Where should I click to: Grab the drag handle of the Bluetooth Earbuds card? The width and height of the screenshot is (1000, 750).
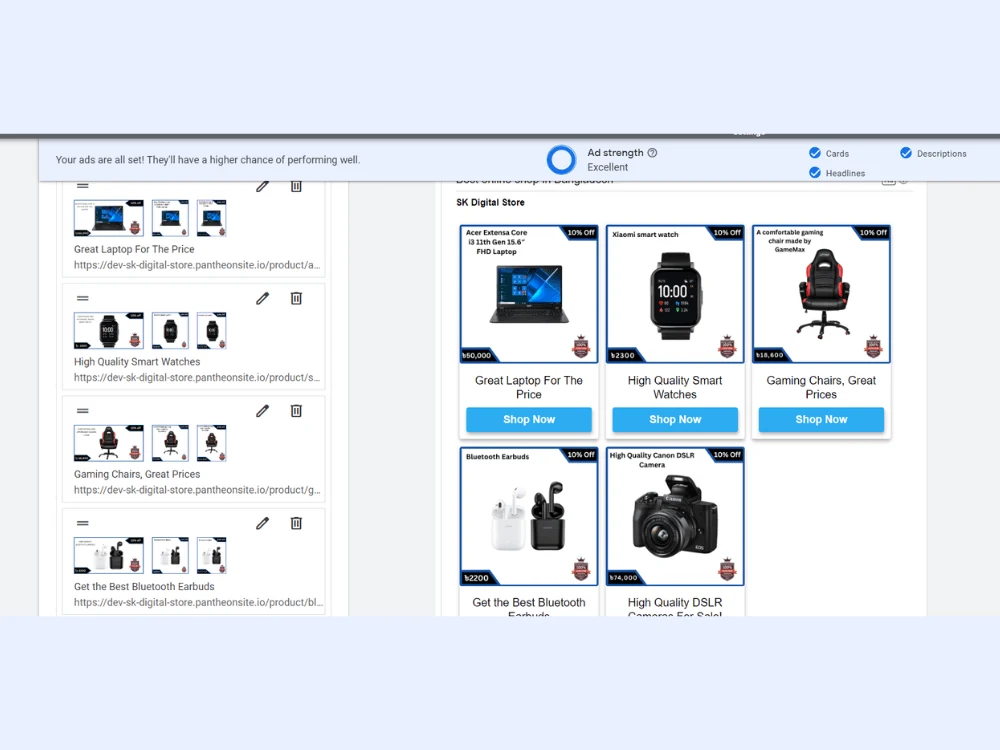82,522
